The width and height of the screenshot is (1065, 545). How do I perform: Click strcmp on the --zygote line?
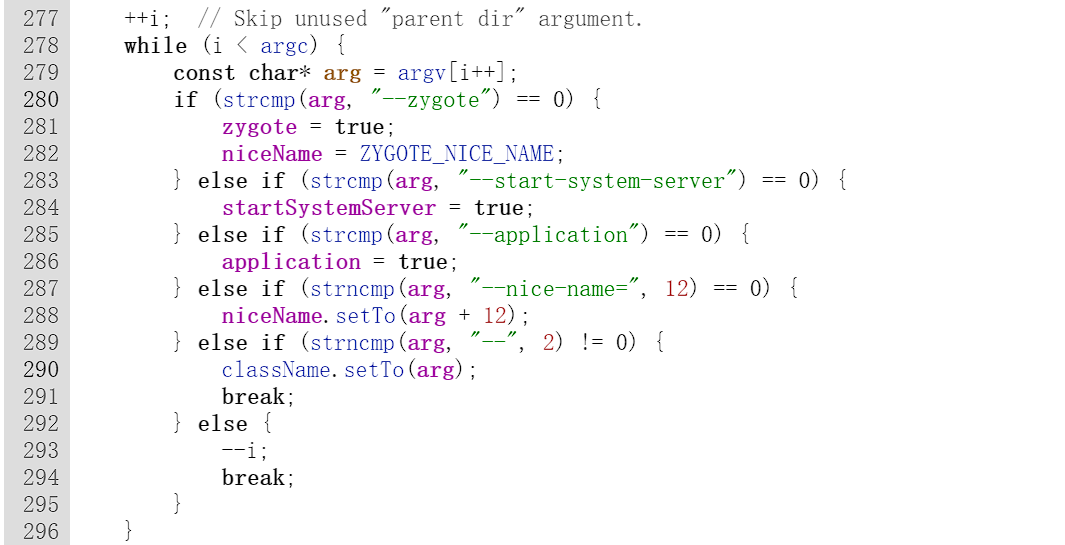259,101
